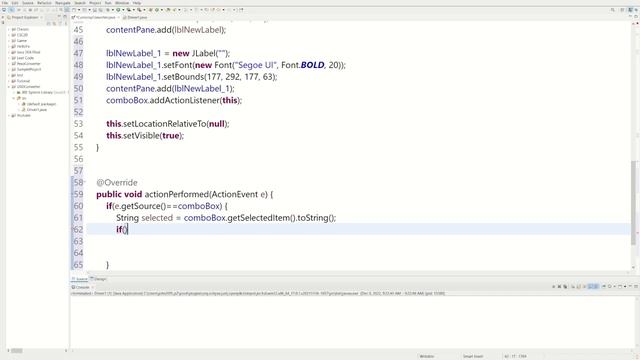This screenshot has height=360, width=640.
Task: Switch to the Design tab below the editor
Action: [98, 279]
